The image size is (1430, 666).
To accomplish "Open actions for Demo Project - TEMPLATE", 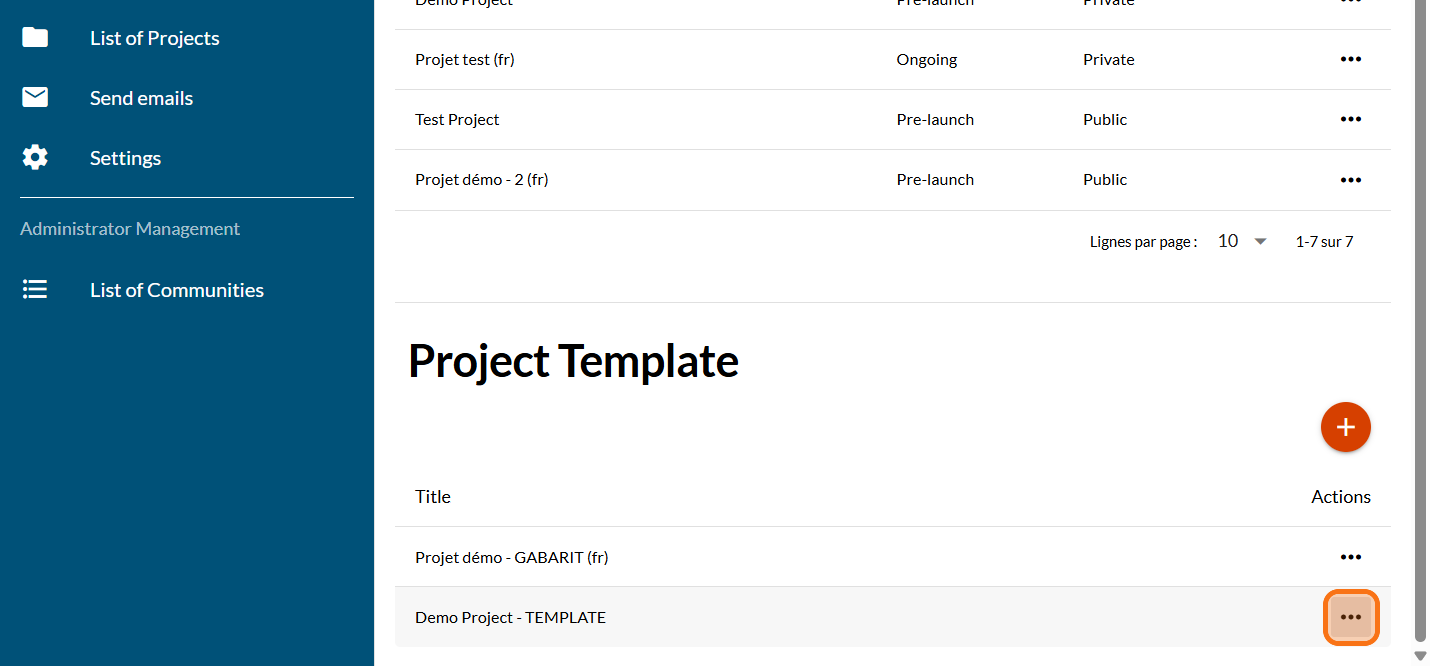I will tap(1350, 617).
